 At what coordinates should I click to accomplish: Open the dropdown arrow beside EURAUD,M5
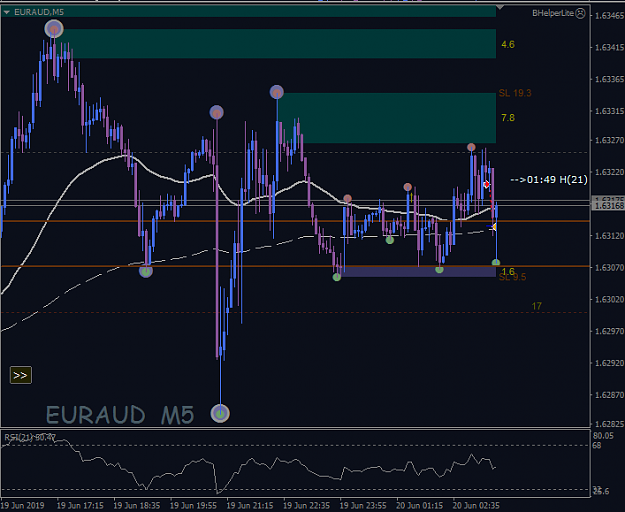point(6,12)
